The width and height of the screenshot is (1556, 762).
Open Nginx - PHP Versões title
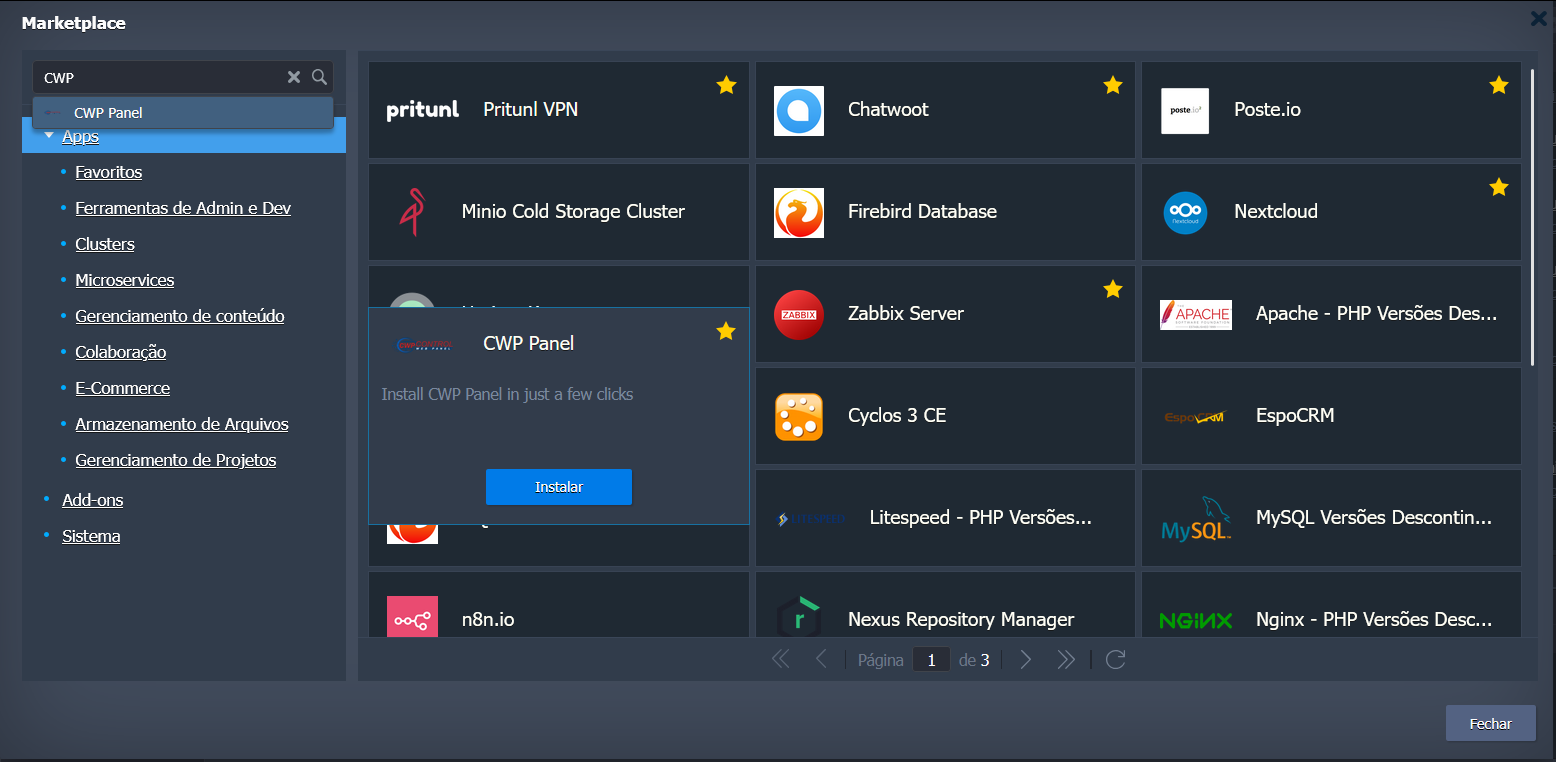coord(1374,620)
